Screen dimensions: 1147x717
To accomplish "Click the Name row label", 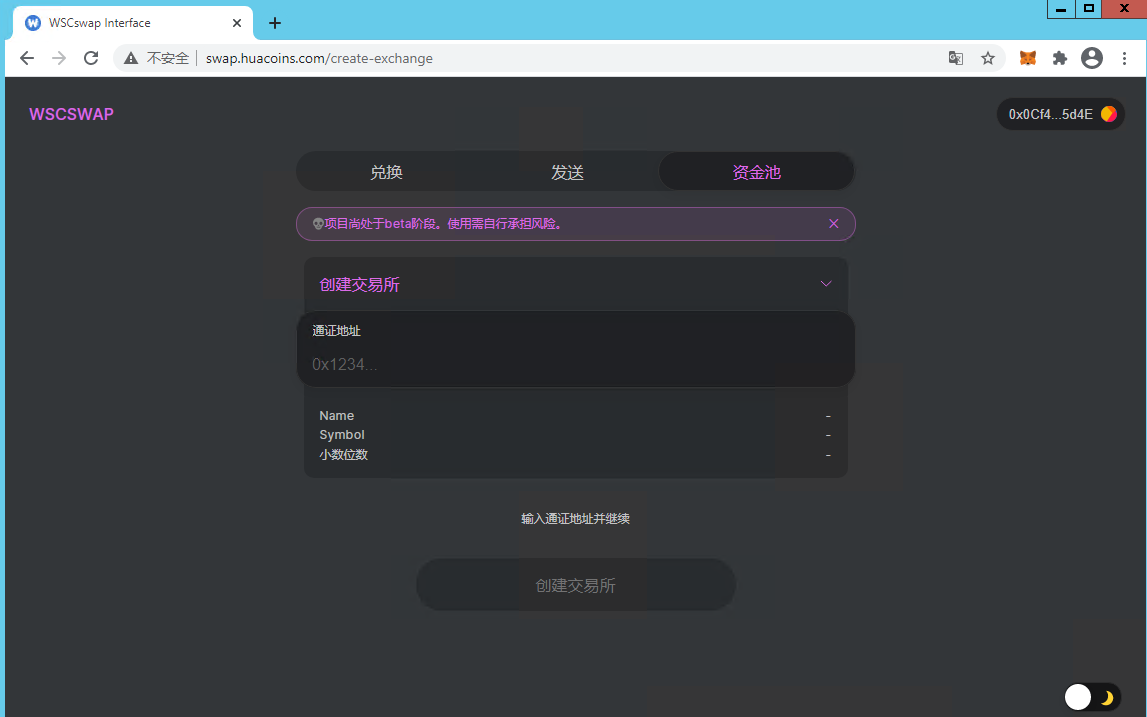I will (x=336, y=416).
